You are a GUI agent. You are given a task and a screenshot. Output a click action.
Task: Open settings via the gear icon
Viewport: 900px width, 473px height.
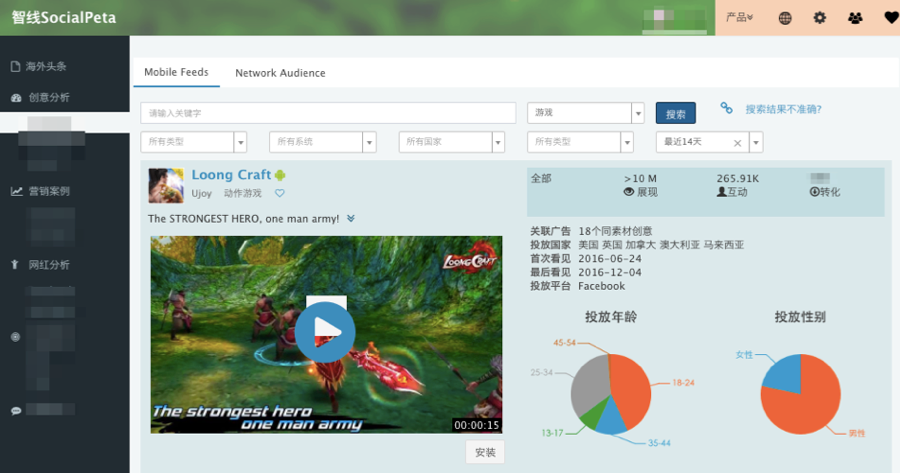820,18
